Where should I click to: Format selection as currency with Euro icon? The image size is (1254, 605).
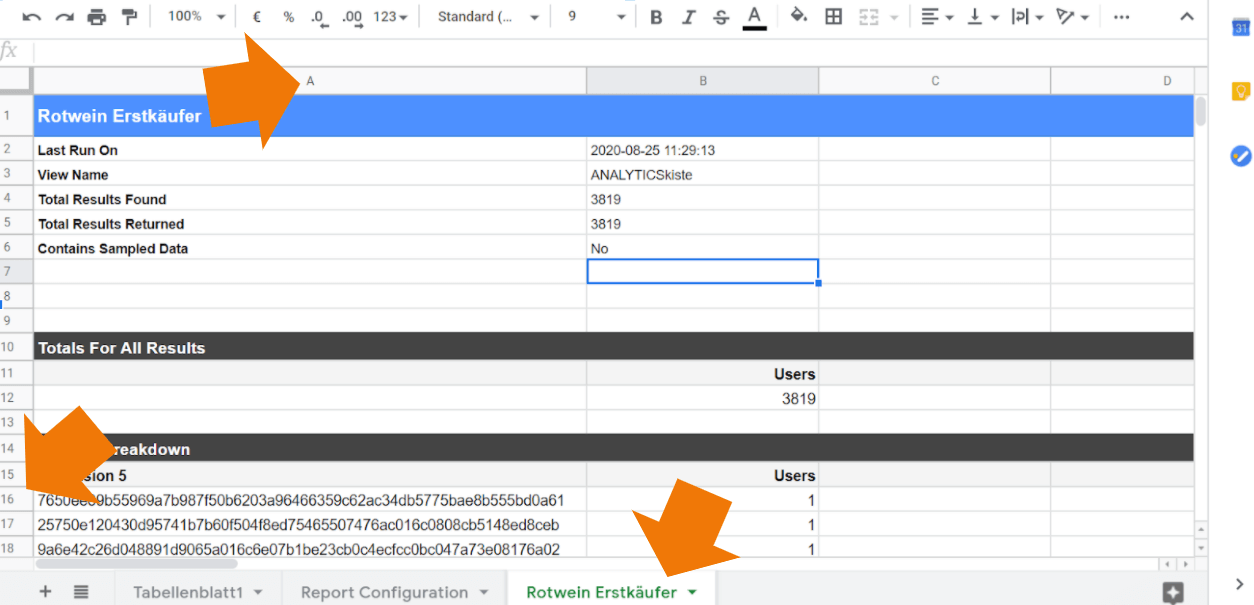point(257,17)
